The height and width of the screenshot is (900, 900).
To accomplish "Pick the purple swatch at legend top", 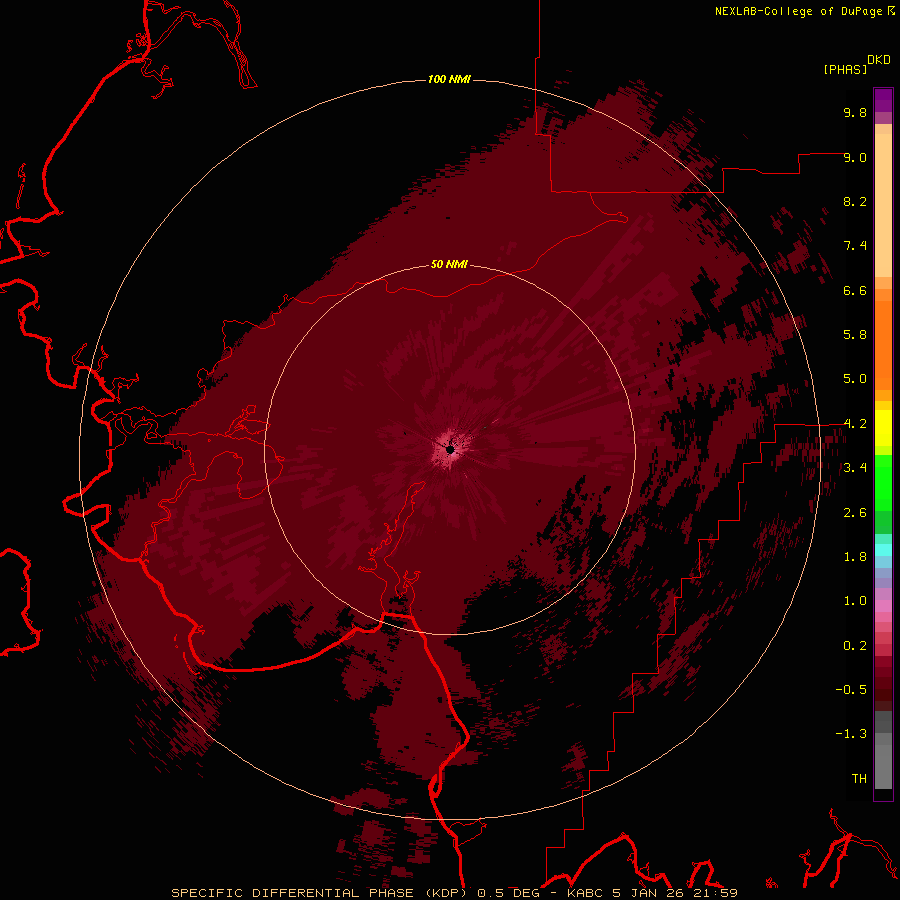I will click(883, 100).
